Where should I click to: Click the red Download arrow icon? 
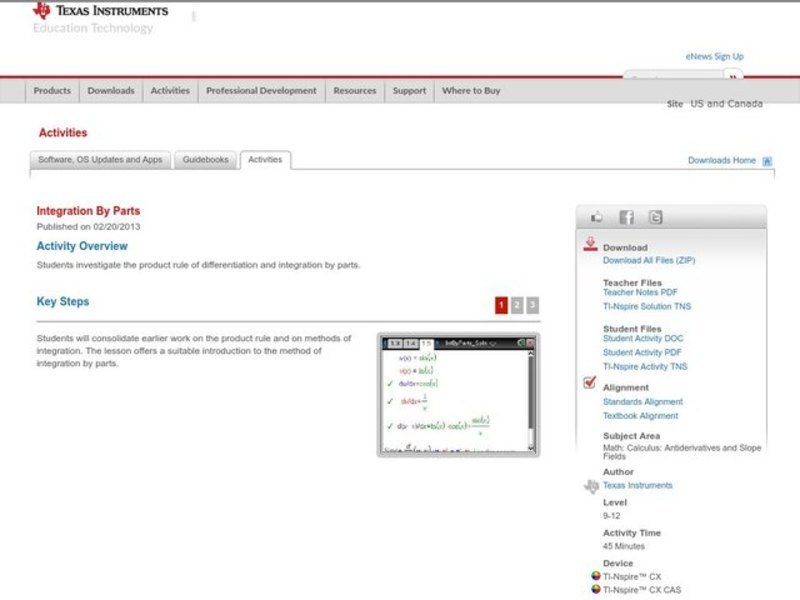590,245
